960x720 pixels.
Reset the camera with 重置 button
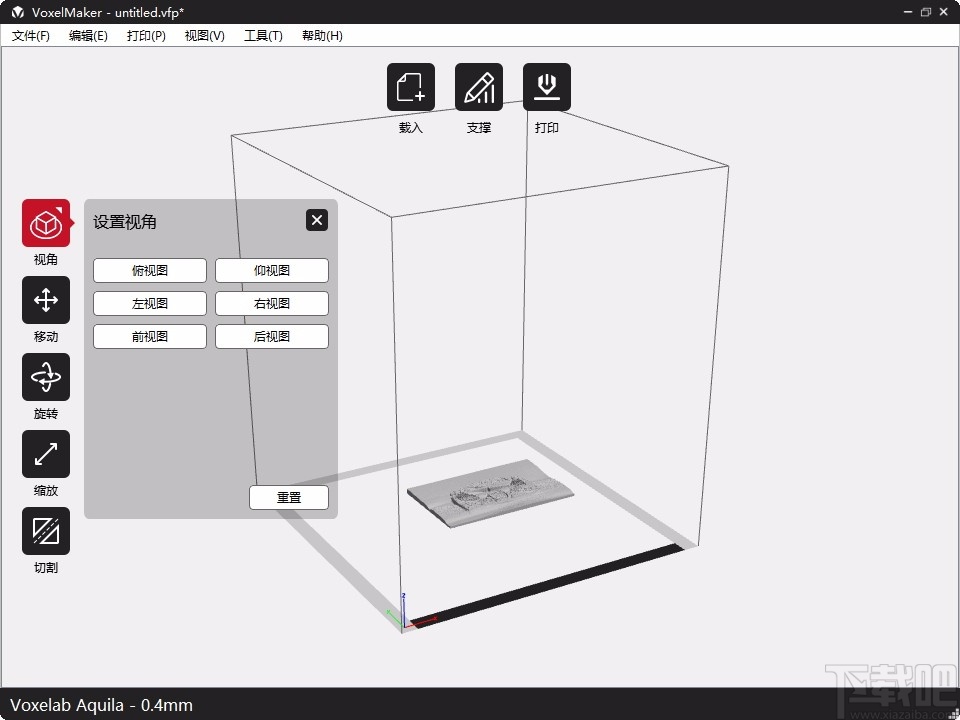click(x=288, y=497)
